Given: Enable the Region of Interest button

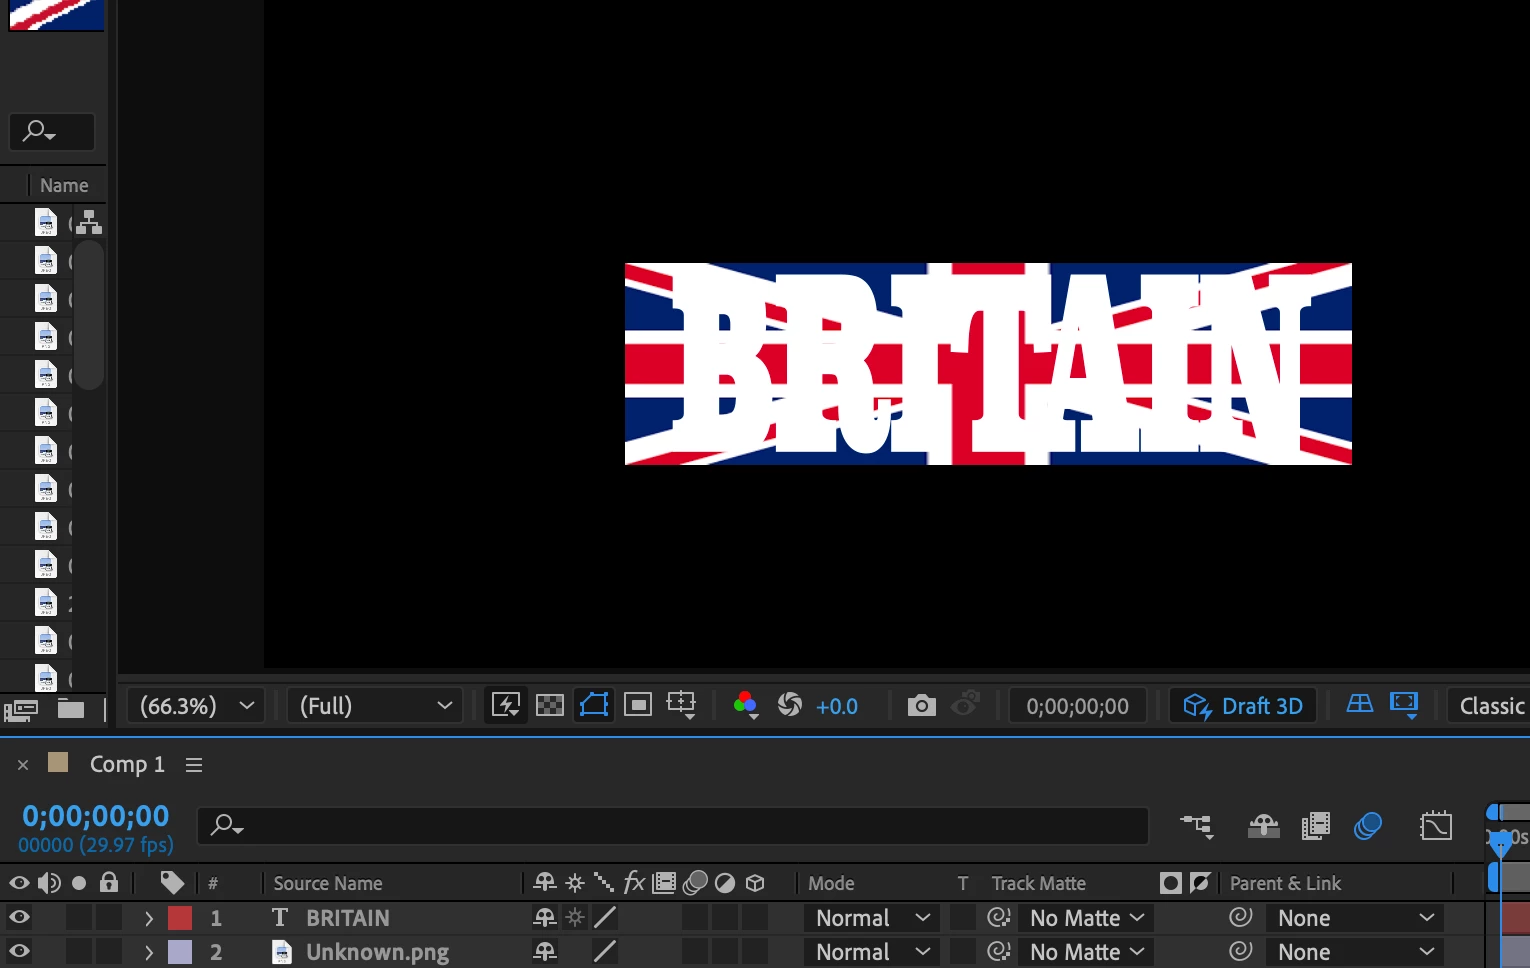Looking at the screenshot, I should tap(638, 706).
